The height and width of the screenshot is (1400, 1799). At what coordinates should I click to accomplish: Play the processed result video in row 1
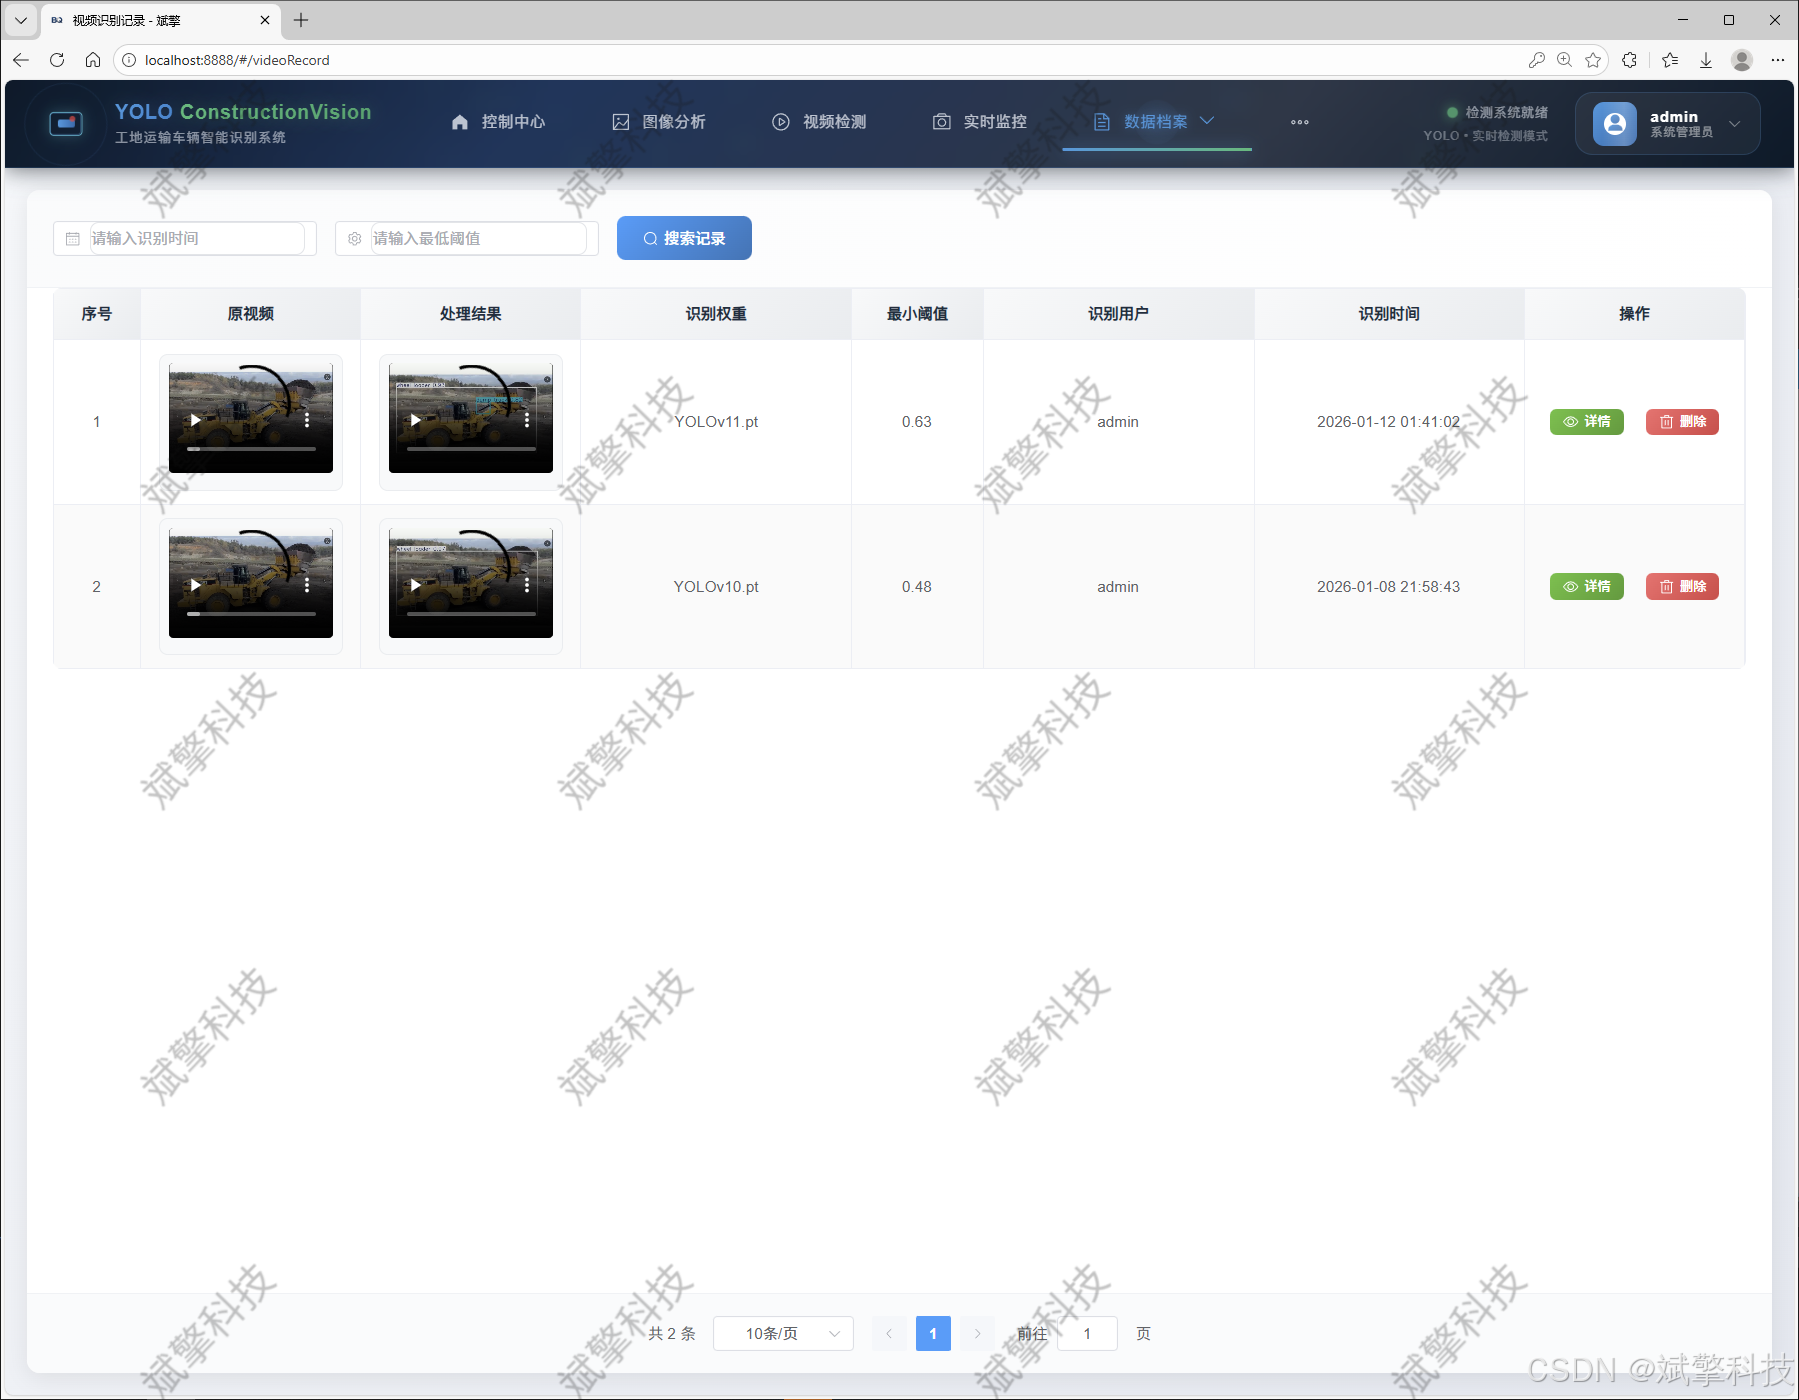click(x=416, y=420)
